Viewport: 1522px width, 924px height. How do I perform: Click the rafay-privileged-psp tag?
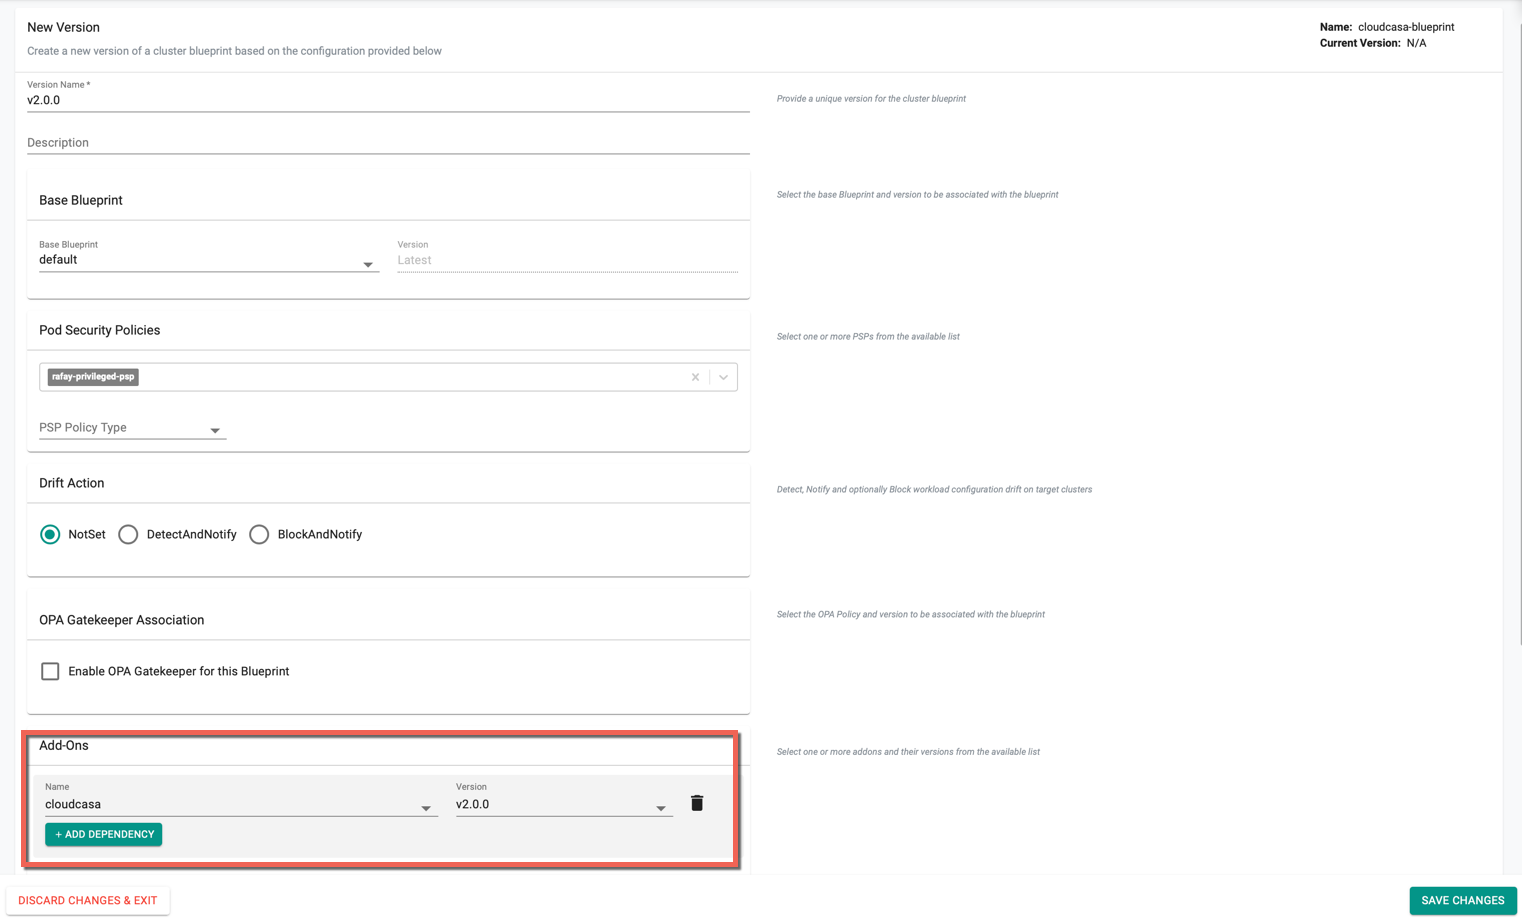[93, 377]
